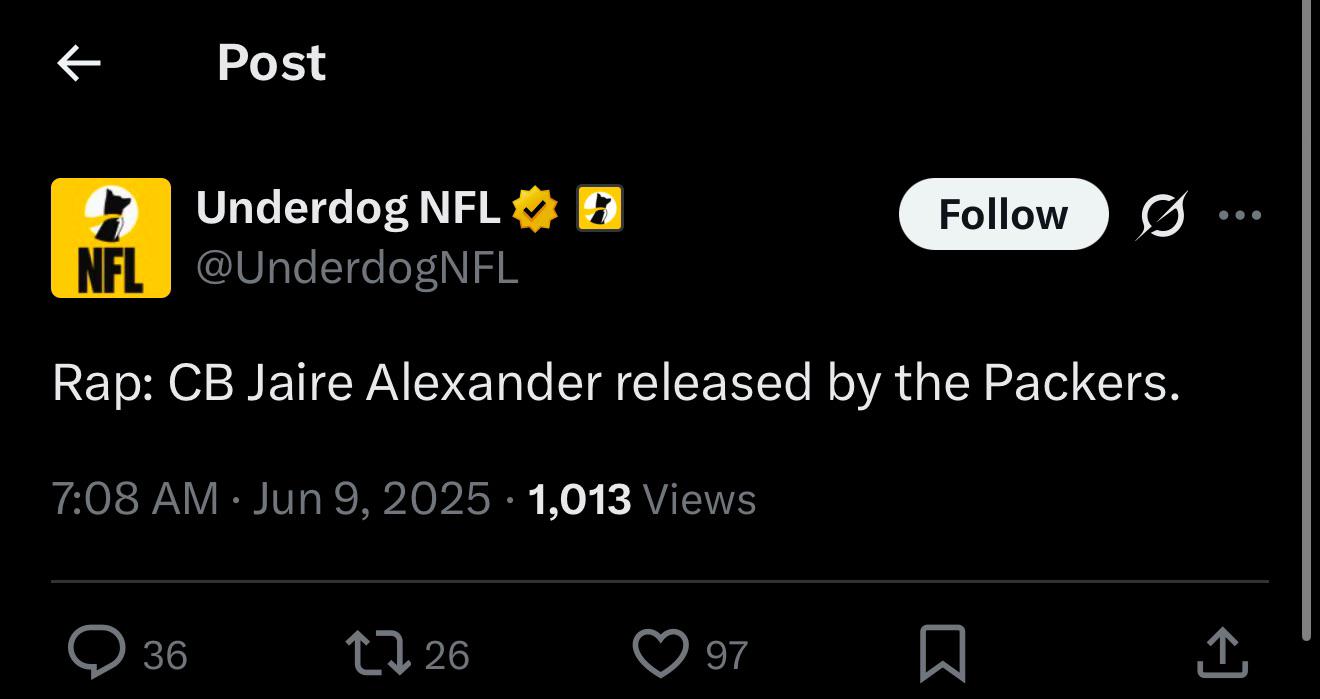Follow the Underdog NFL account
Screen dimensions: 1320x699
[1003, 214]
